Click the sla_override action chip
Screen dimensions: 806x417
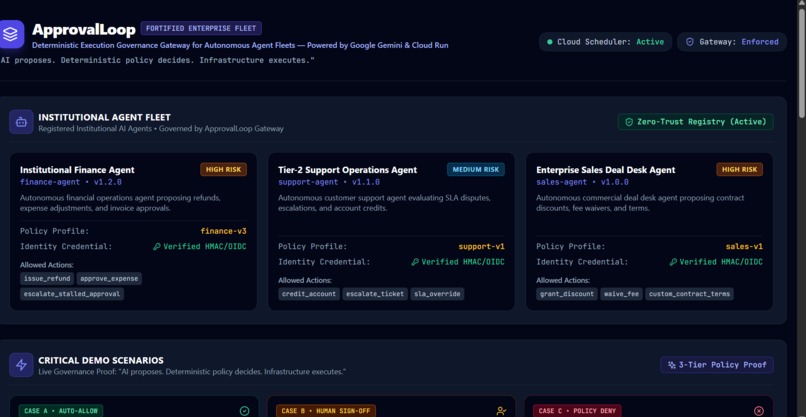pos(437,294)
